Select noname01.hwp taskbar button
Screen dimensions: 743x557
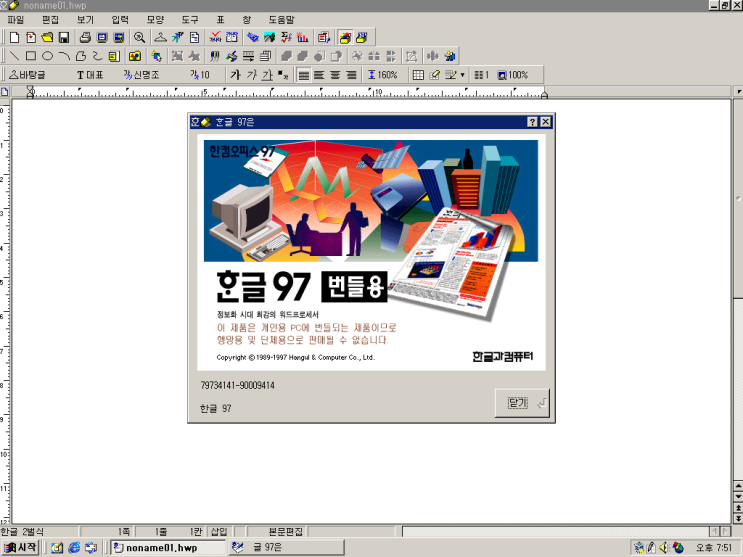168,548
